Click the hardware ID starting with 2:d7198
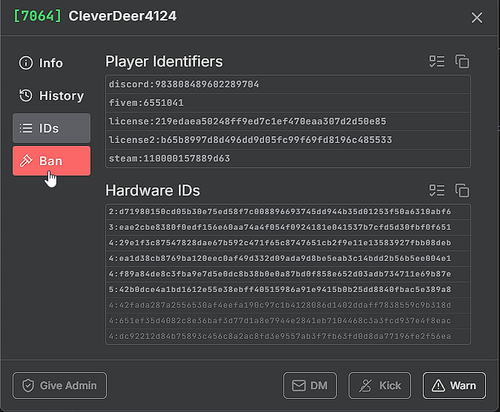The height and width of the screenshot is (412, 500). (x=288, y=212)
